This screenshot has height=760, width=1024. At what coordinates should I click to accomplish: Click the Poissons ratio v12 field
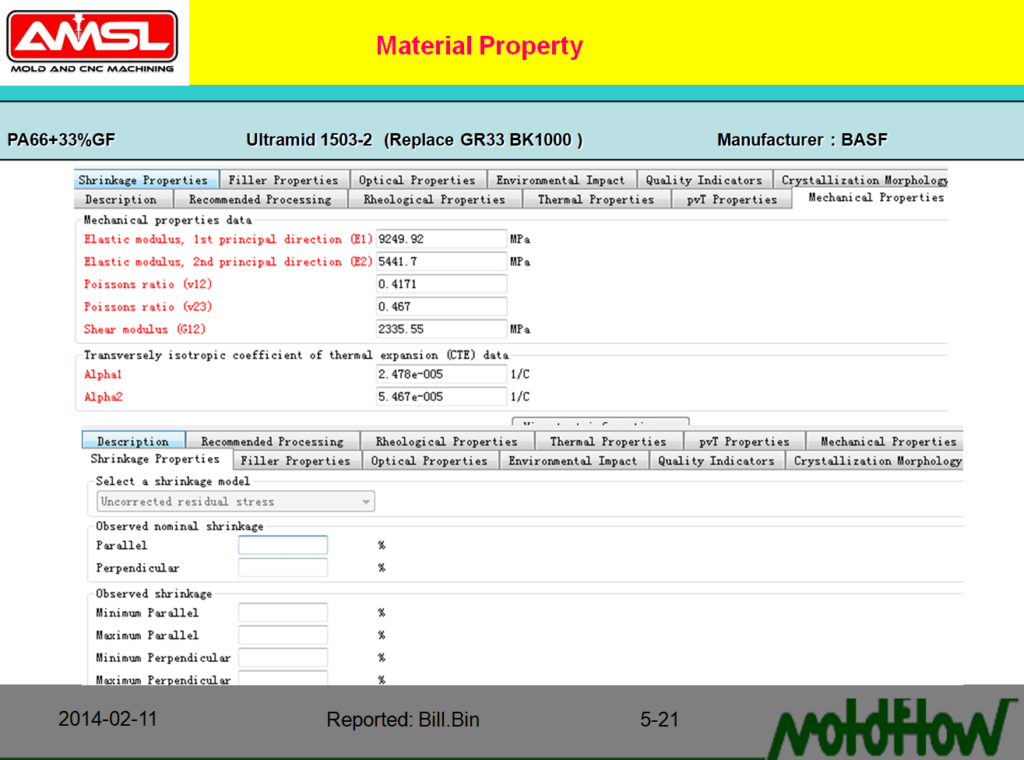click(x=441, y=284)
